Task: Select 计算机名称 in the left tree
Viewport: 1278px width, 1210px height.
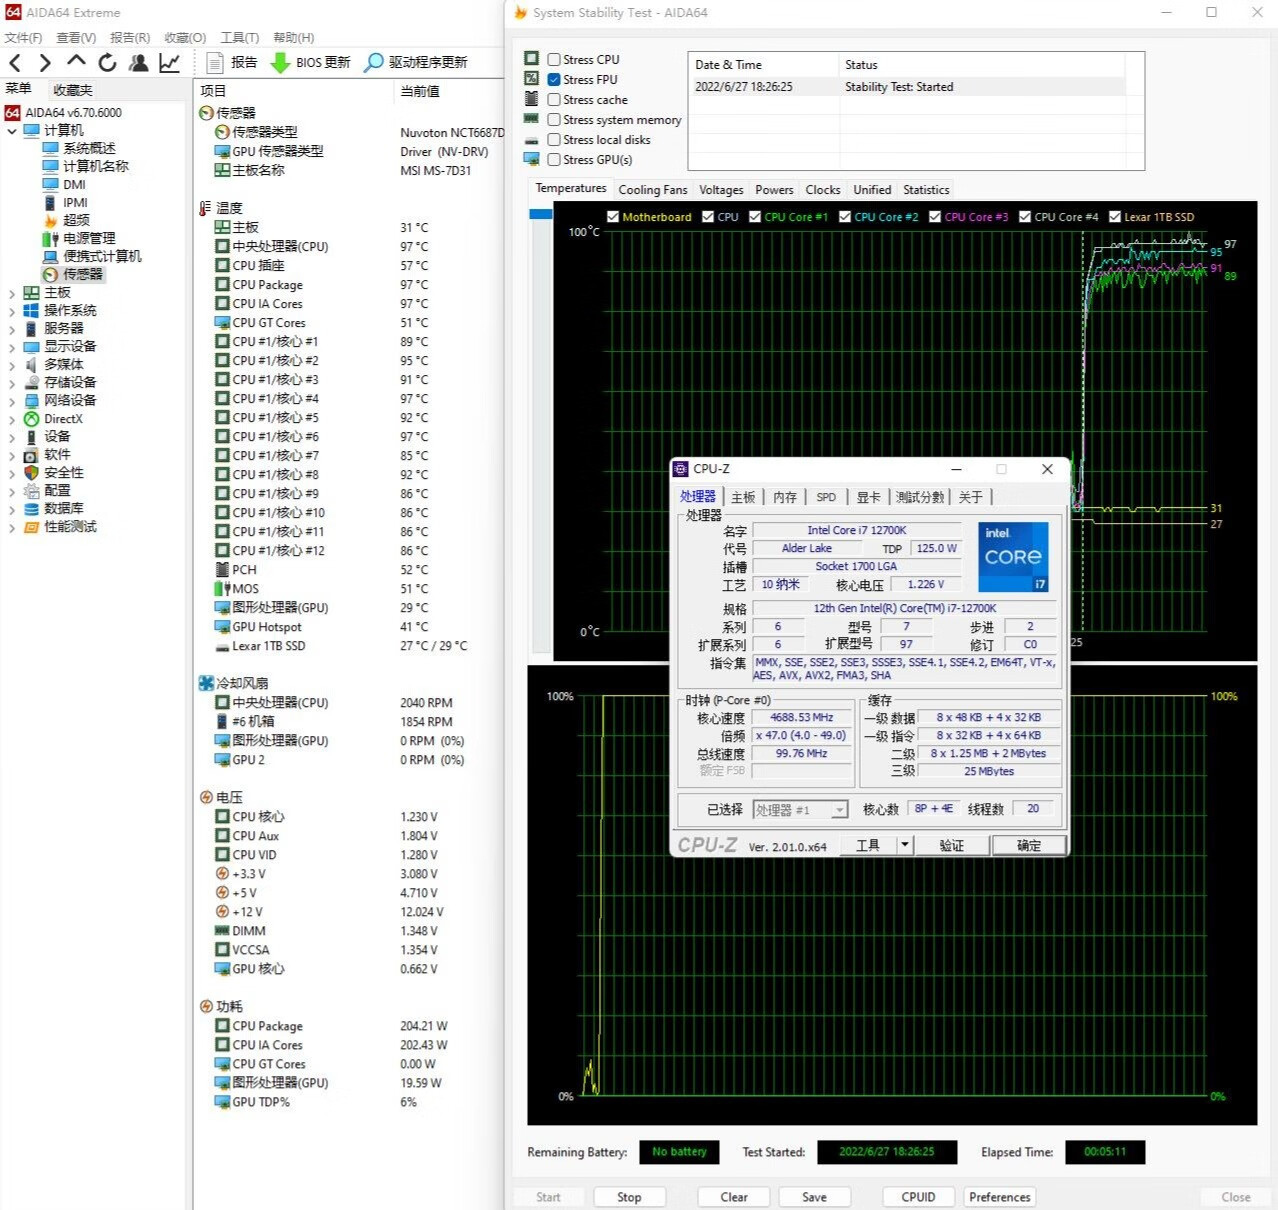Action: click(96, 166)
